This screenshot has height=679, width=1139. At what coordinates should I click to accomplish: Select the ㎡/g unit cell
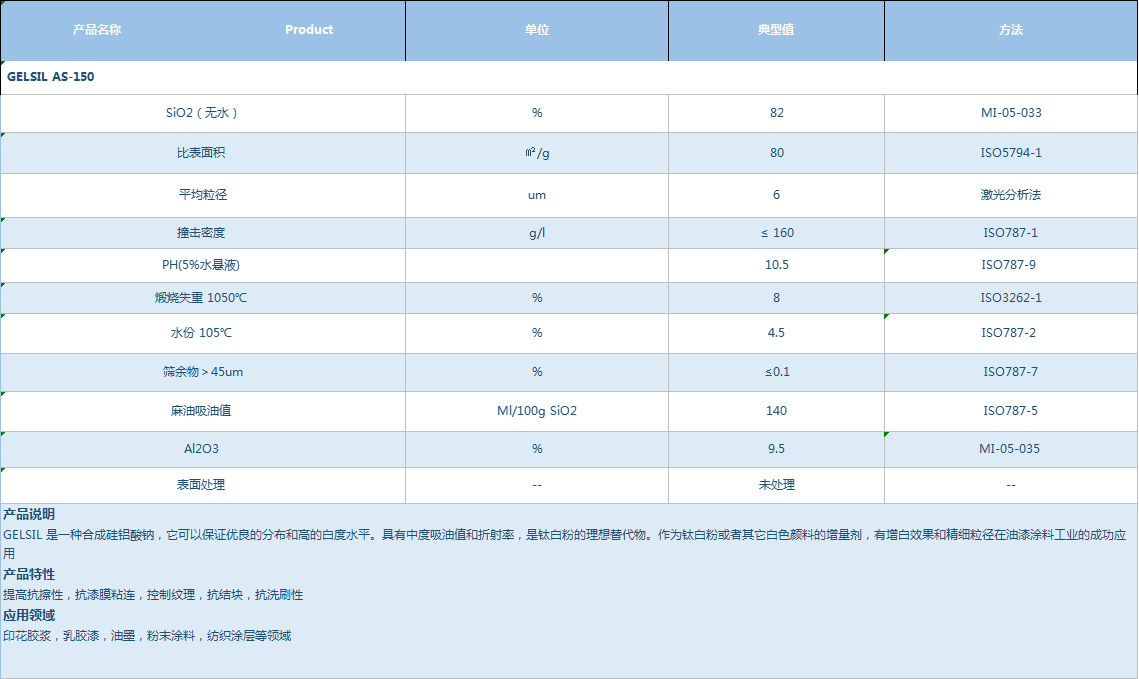point(537,153)
